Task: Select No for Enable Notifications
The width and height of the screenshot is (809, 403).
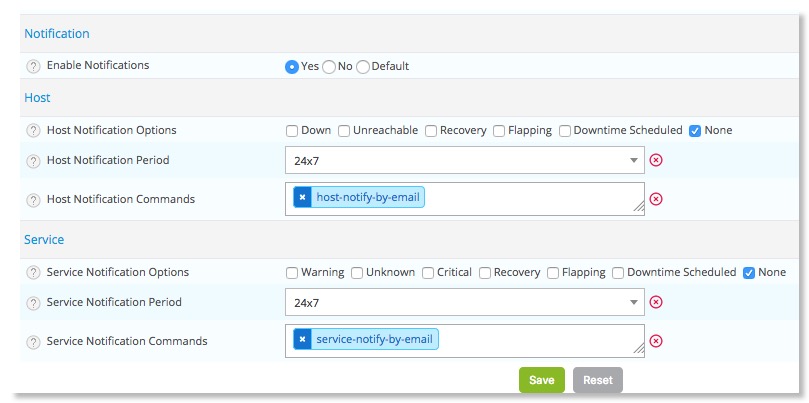Action: (329, 67)
